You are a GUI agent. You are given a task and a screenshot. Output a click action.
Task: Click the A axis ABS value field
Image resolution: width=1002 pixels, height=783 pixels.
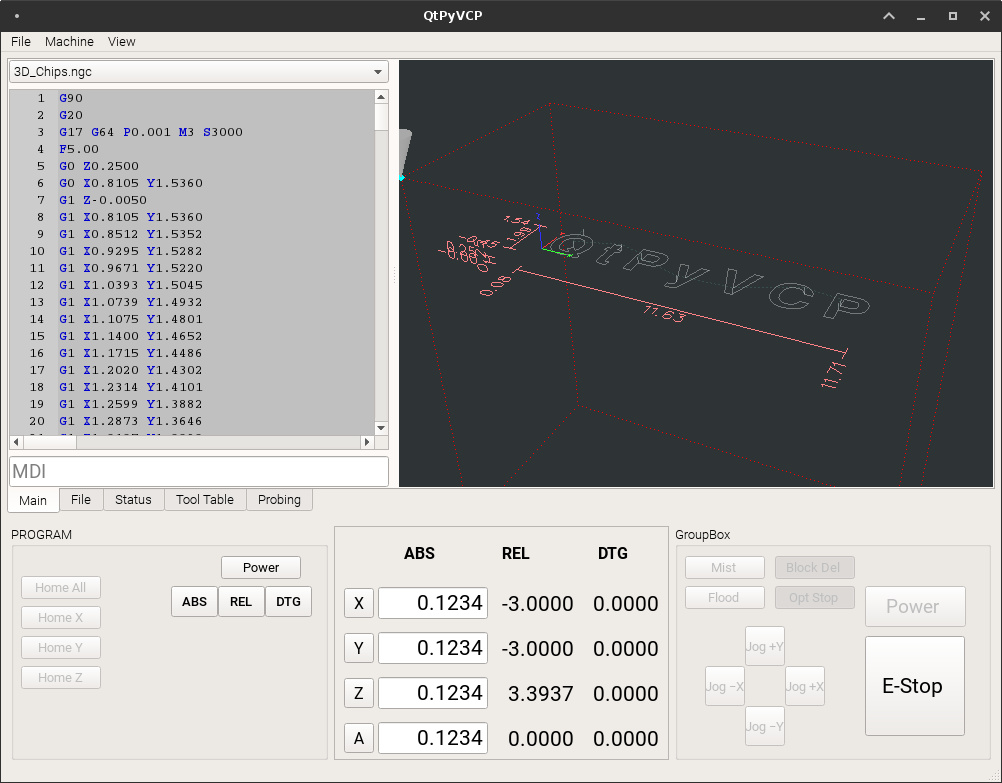433,738
